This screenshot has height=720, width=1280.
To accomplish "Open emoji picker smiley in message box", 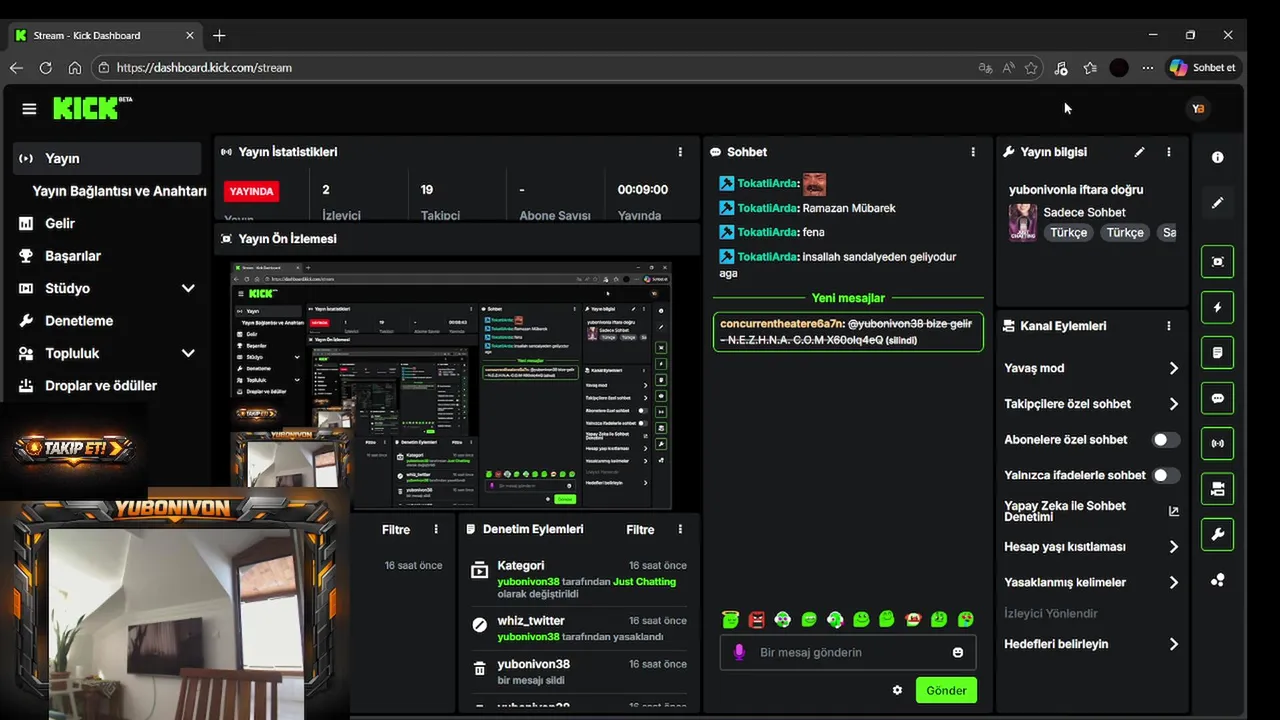I will coord(958,652).
